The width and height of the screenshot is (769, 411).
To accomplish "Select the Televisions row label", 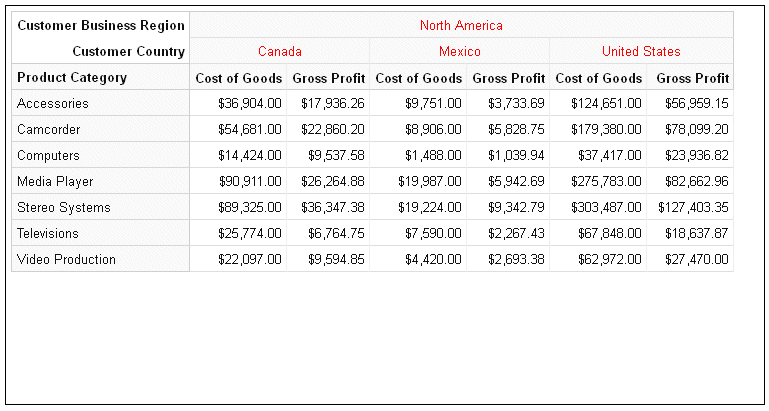I will [x=48, y=233].
